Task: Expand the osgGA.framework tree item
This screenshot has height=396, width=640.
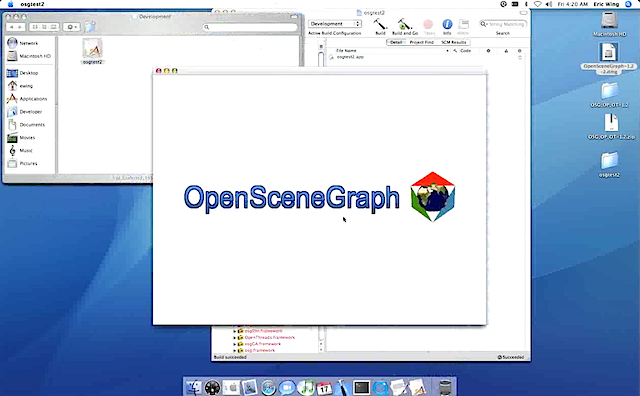Action: [235, 344]
